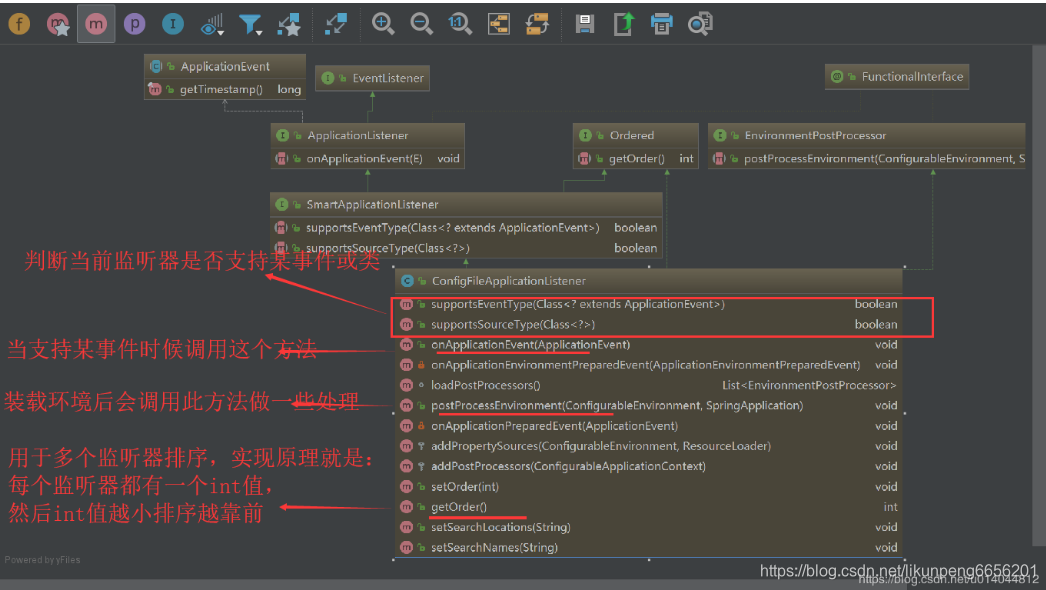Click the getTimestamp() method row

pyautogui.click(x=225, y=89)
